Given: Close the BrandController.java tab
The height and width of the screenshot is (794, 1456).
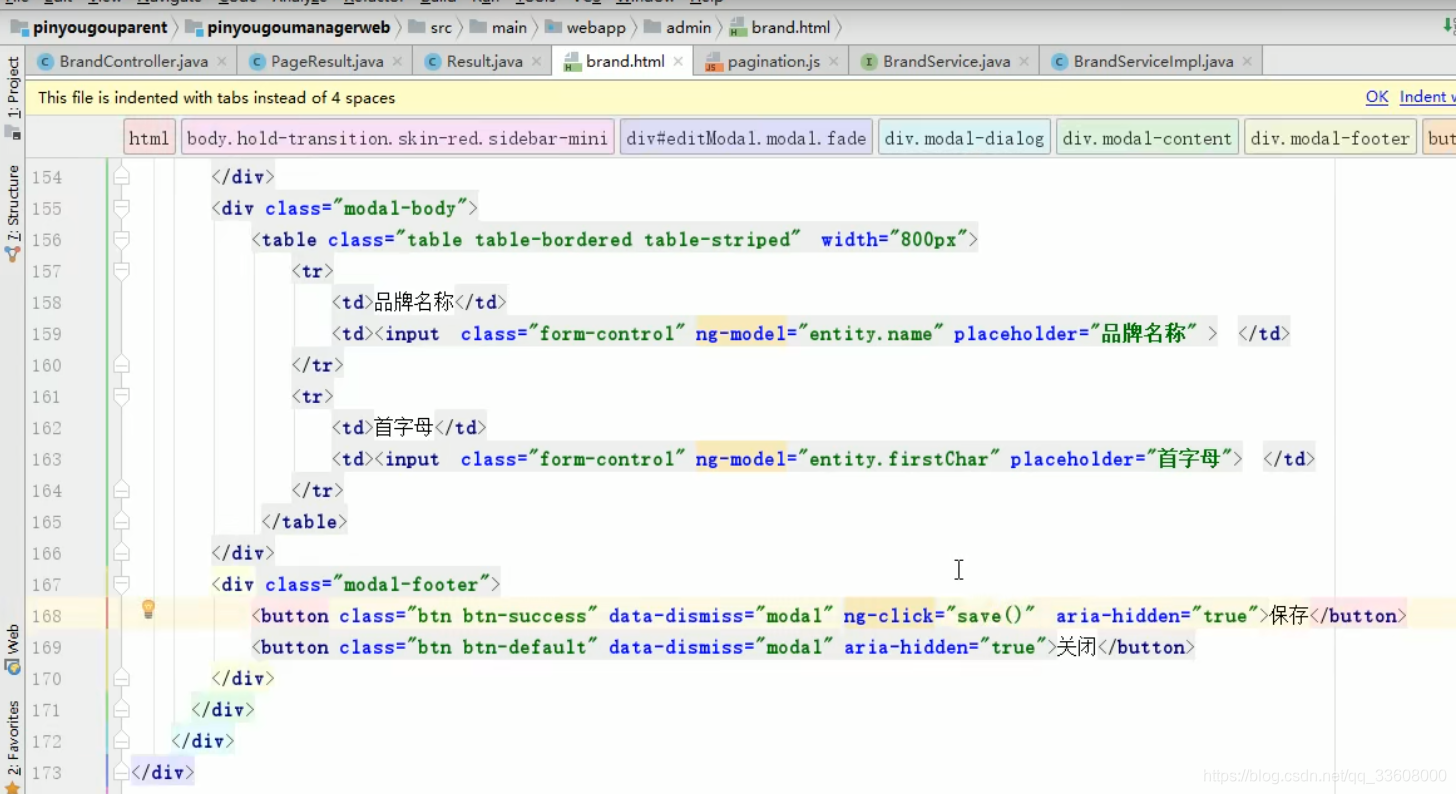Looking at the screenshot, I should [221, 62].
